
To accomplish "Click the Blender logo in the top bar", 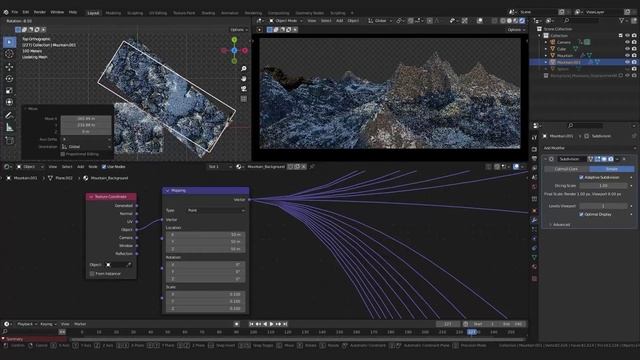I will pyautogui.click(x=6, y=12).
